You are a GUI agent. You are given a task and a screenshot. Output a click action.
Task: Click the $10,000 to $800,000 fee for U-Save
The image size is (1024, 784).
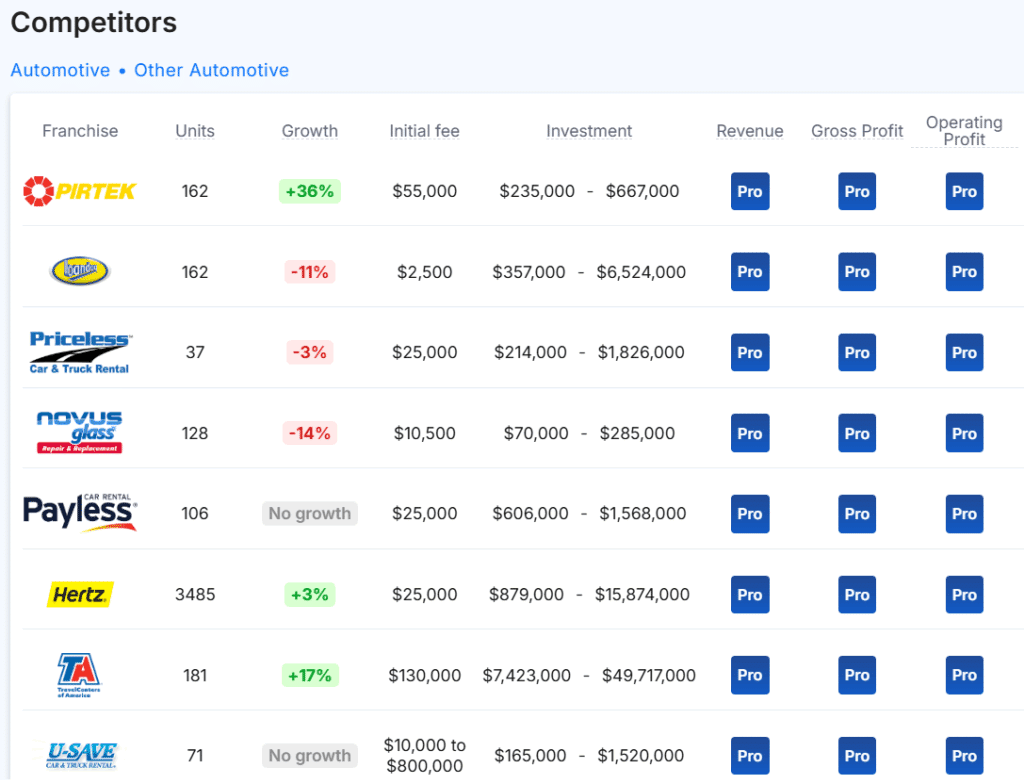pos(424,755)
